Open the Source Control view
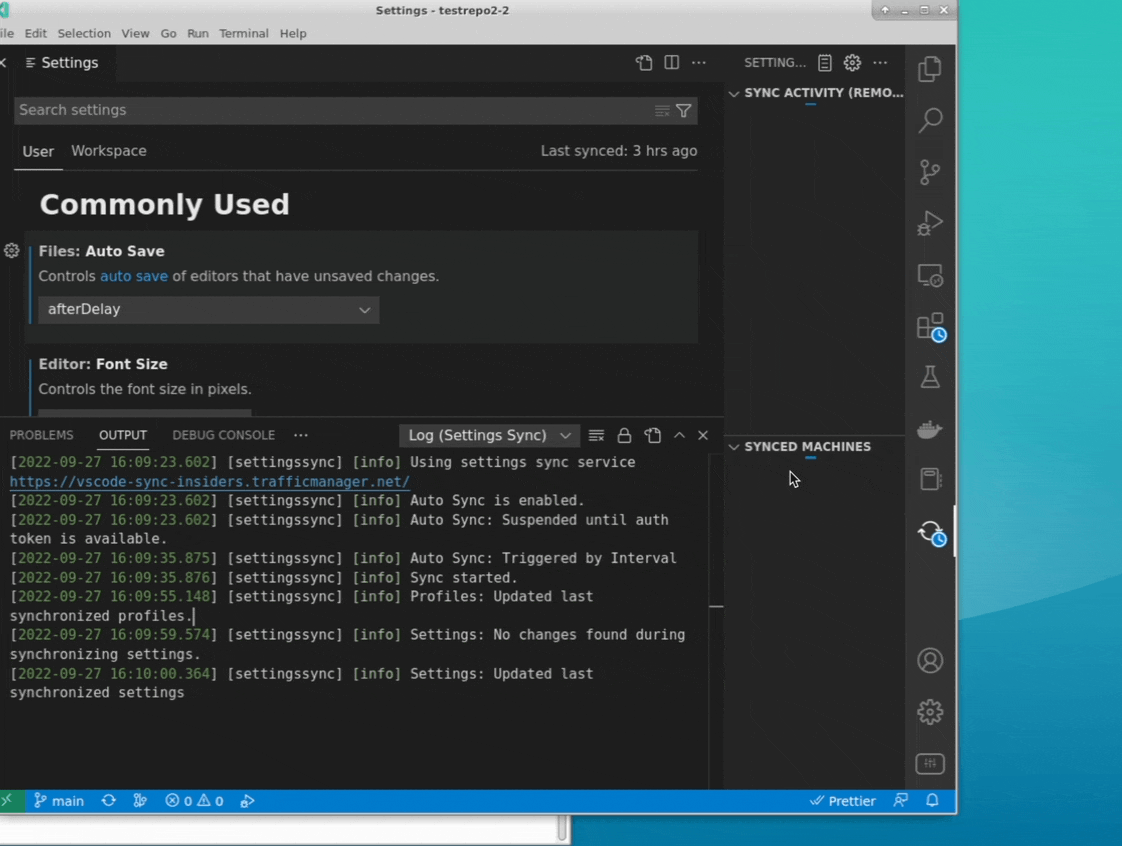The width and height of the screenshot is (1122, 846). pyautogui.click(x=930, y=172)
